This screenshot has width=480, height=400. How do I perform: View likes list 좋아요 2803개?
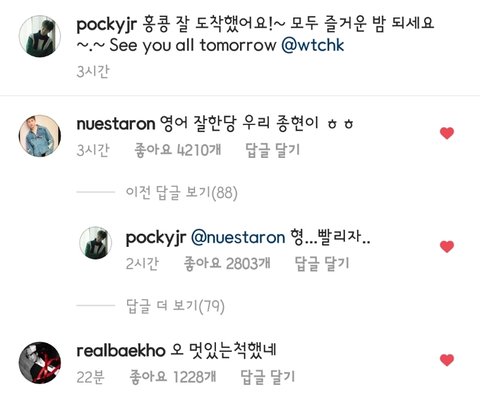point(227,263)
